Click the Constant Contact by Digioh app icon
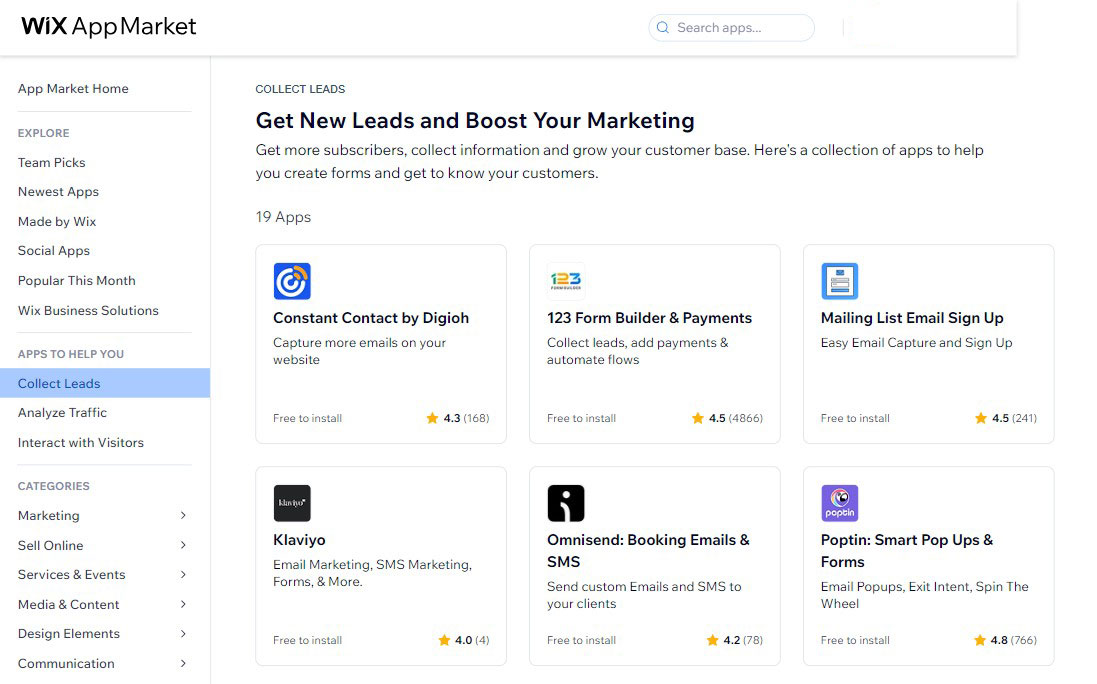 292,282
